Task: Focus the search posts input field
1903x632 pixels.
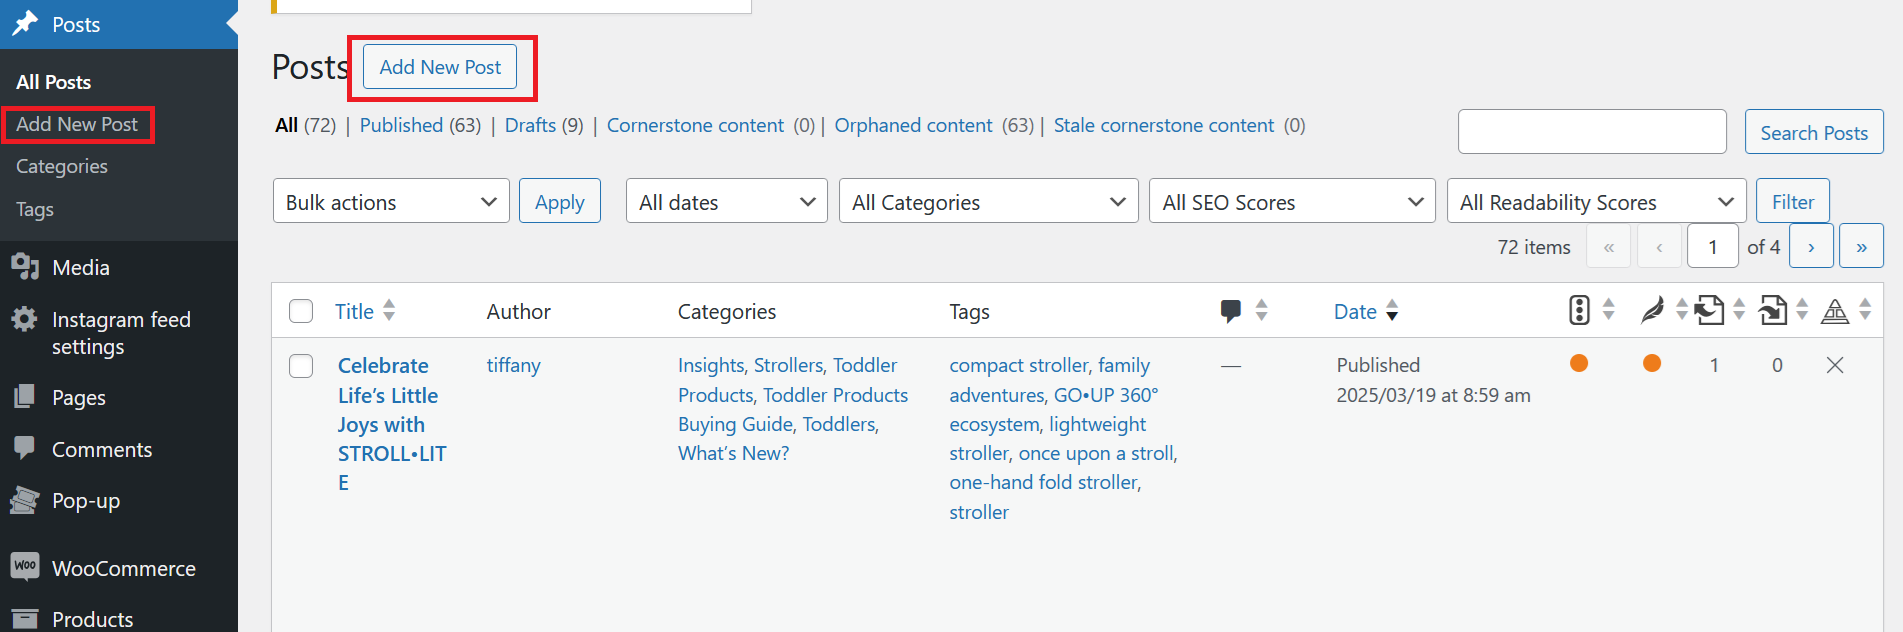Action: click(x=1592, y=132)
